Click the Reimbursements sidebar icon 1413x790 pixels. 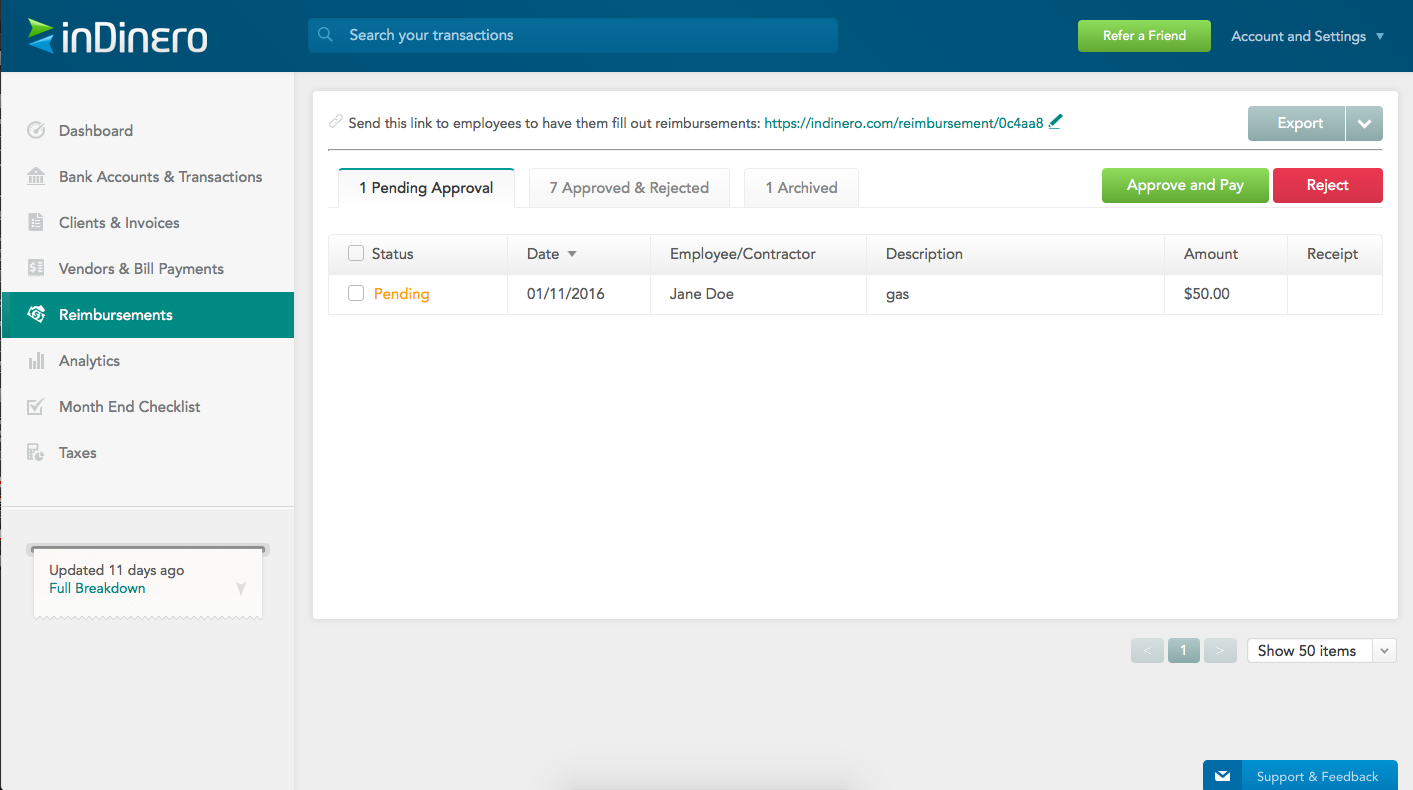click(x=36, y=315)
